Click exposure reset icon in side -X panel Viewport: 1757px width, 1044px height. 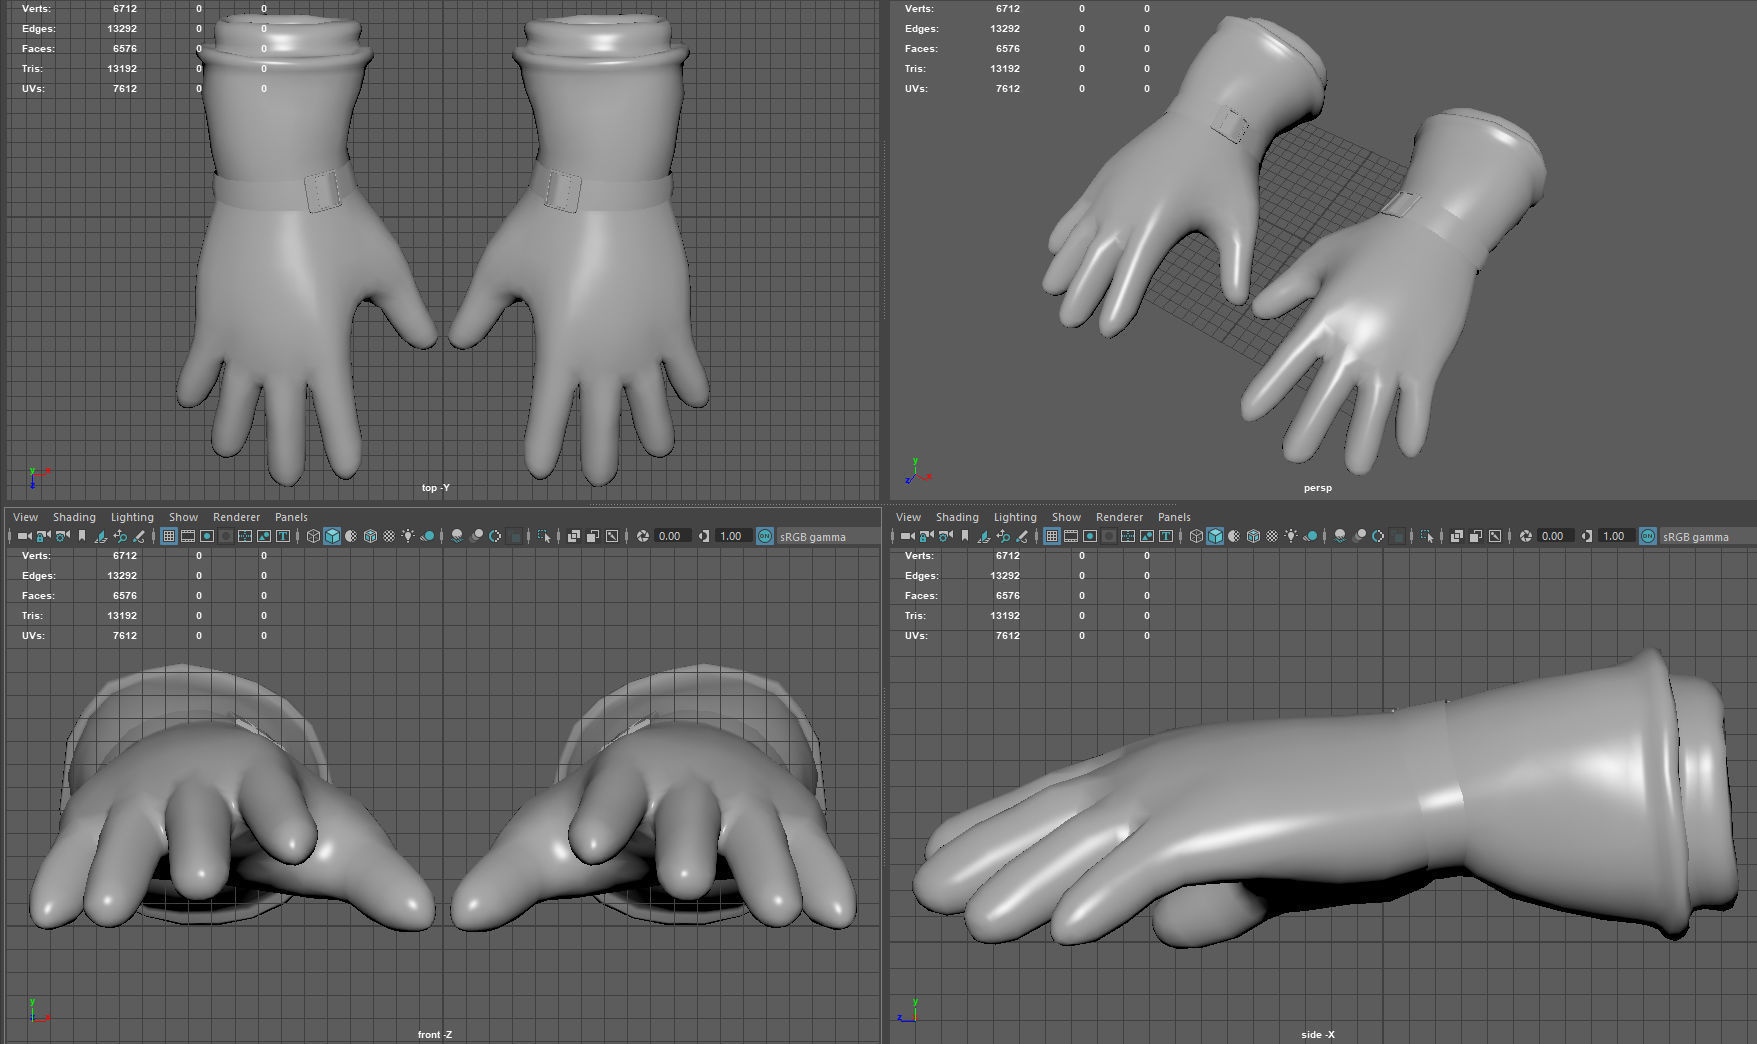coord(1526,536)
